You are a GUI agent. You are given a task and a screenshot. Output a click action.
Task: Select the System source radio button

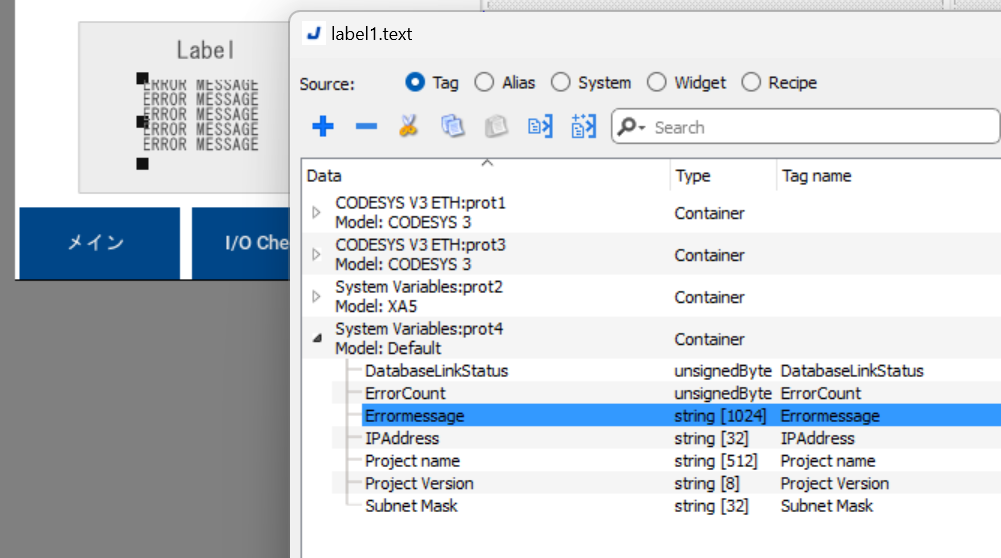[x=561, y=82]
